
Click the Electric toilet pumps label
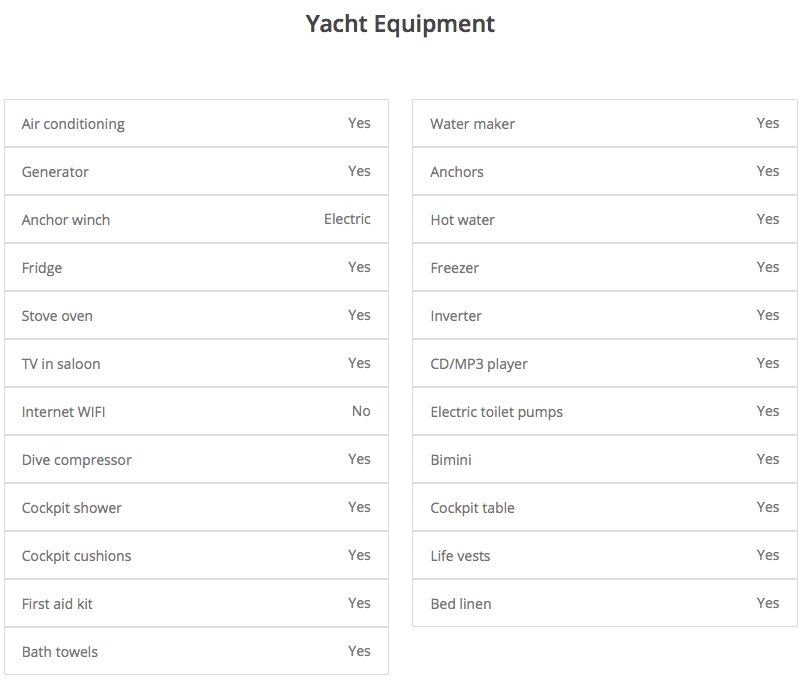[496, 412]
